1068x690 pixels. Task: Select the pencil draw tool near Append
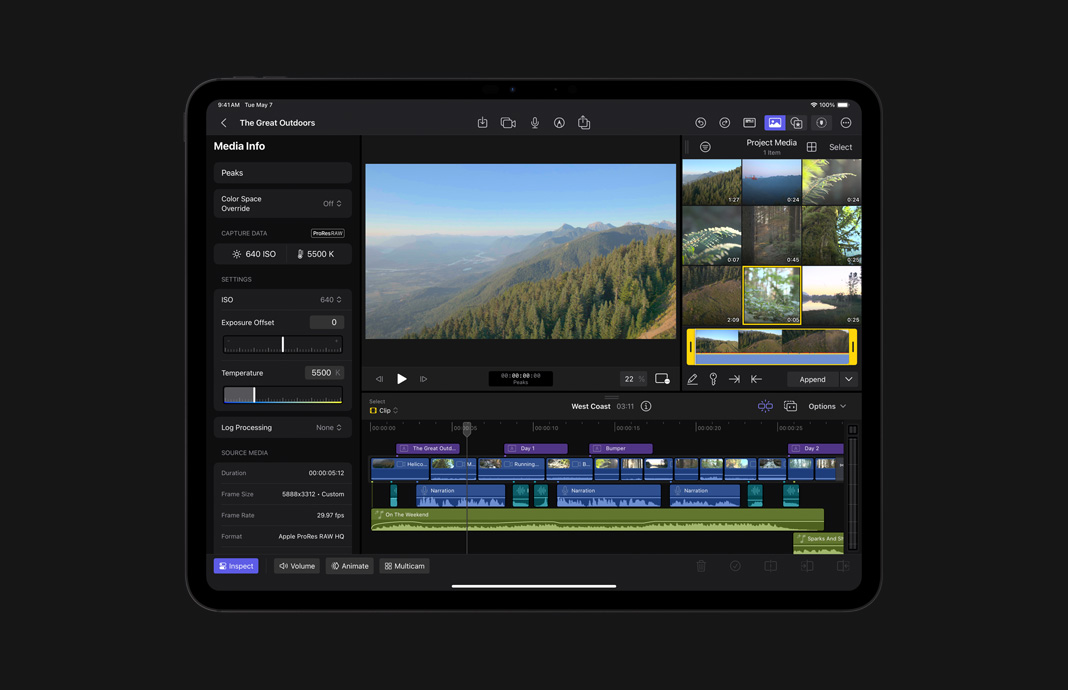pos(692,379)
